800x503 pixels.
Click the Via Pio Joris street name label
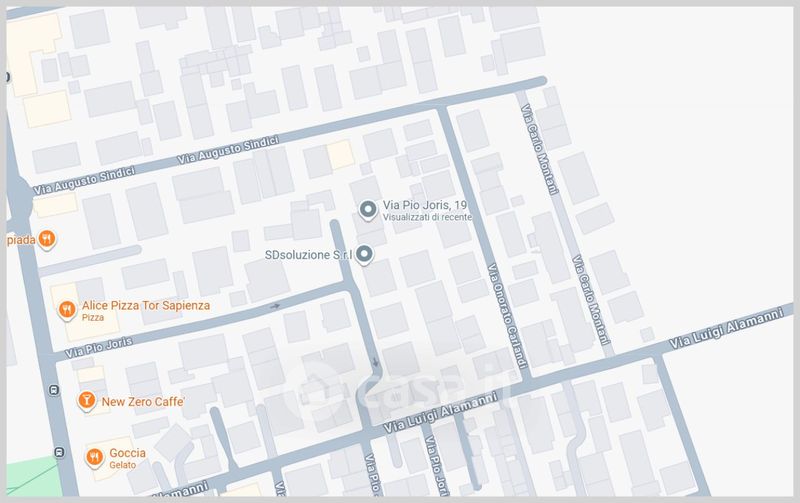(98, 347)
